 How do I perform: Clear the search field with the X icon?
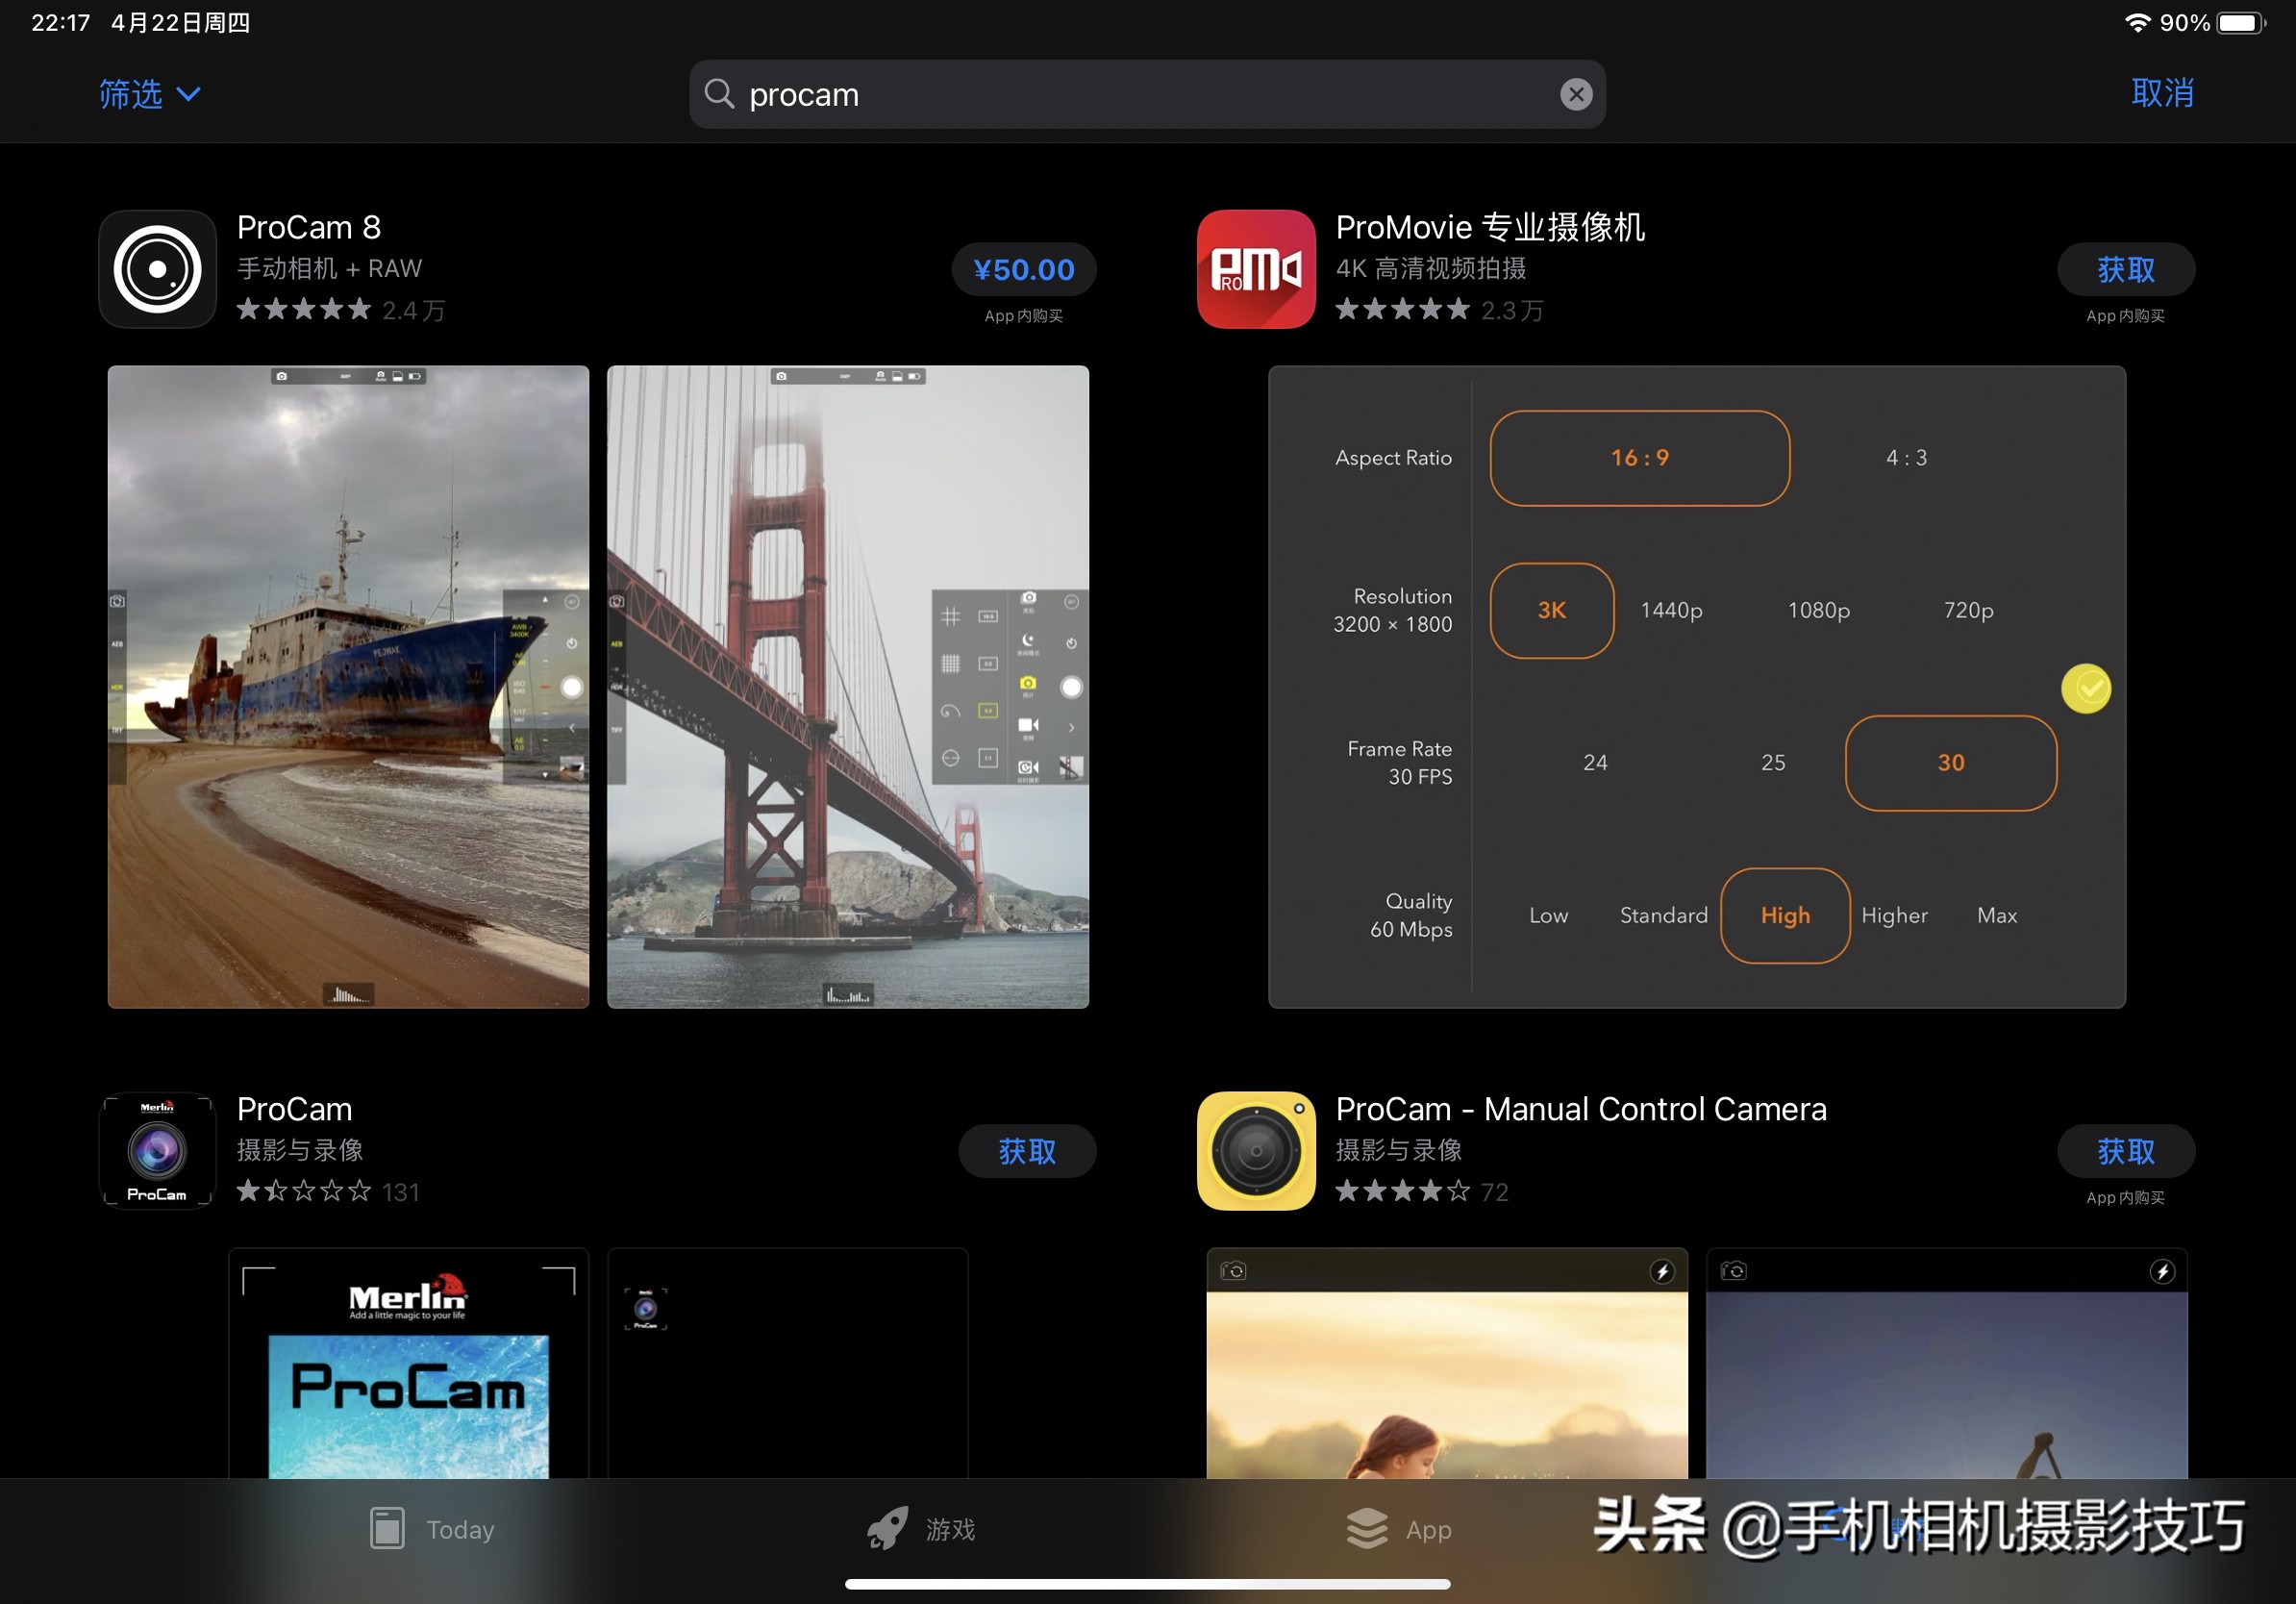[x=1576, y=94]
